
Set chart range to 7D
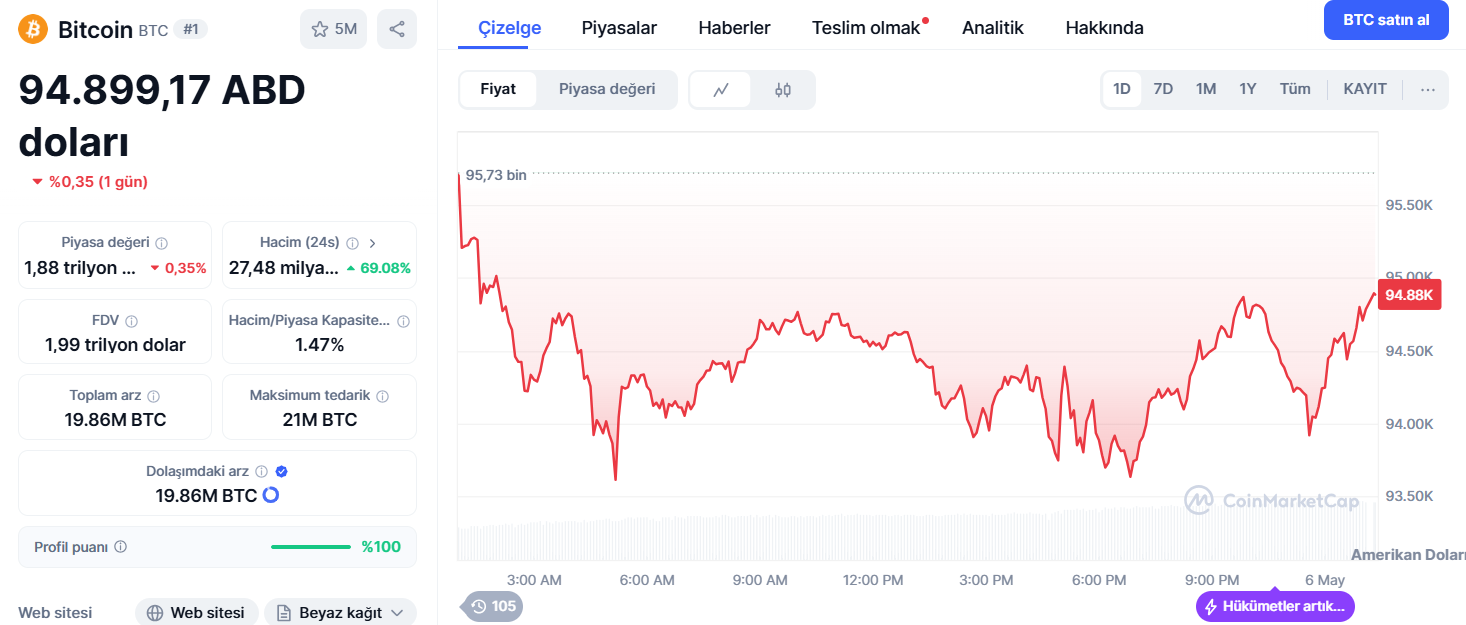pyautogui.click(x=1163, y=89)
